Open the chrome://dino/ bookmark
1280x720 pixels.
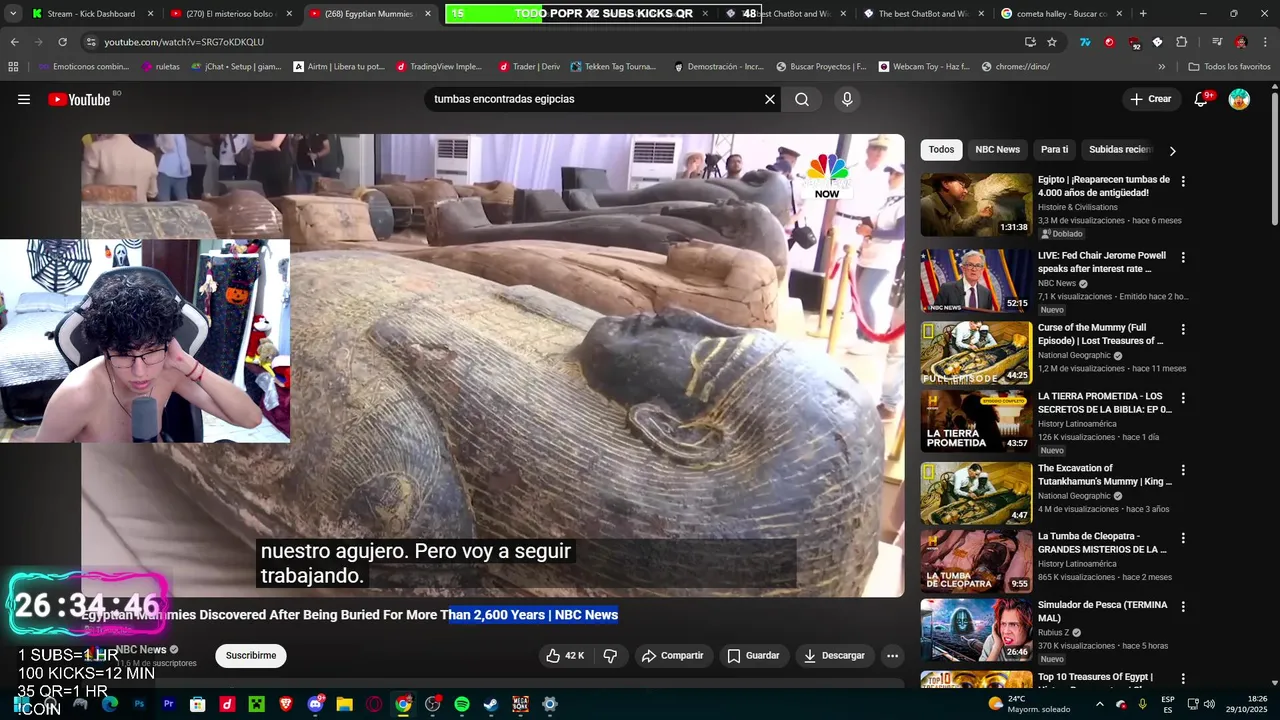1015,67
